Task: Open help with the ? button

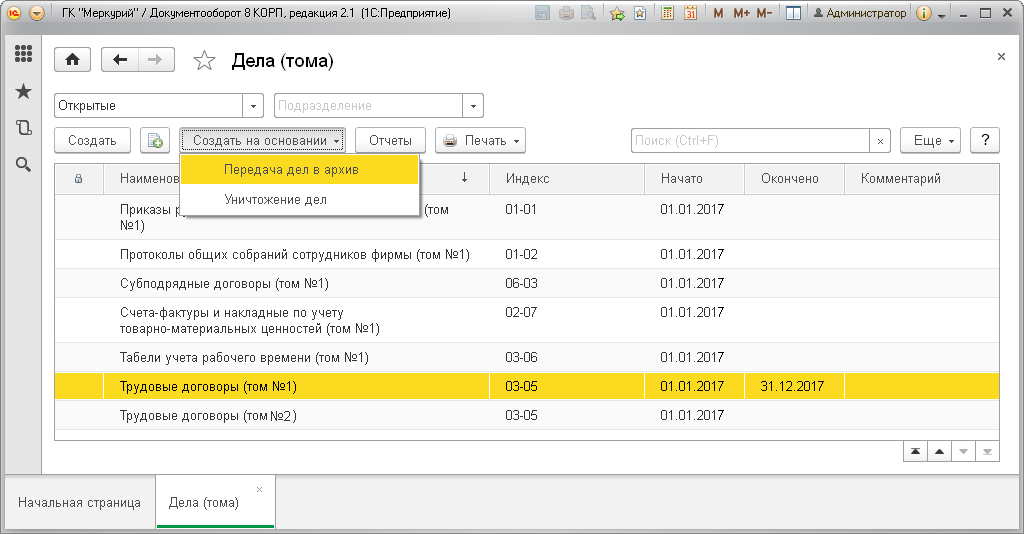Action: click(985, 140)
